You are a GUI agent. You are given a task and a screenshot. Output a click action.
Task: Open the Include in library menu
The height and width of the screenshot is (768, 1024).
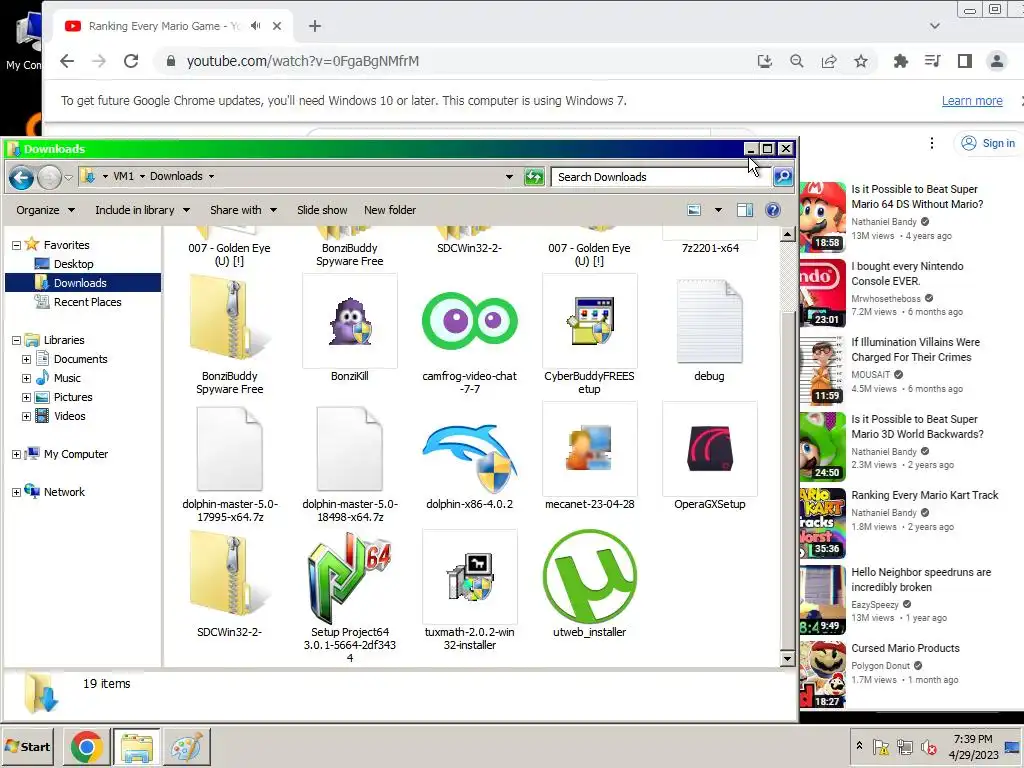142,210
